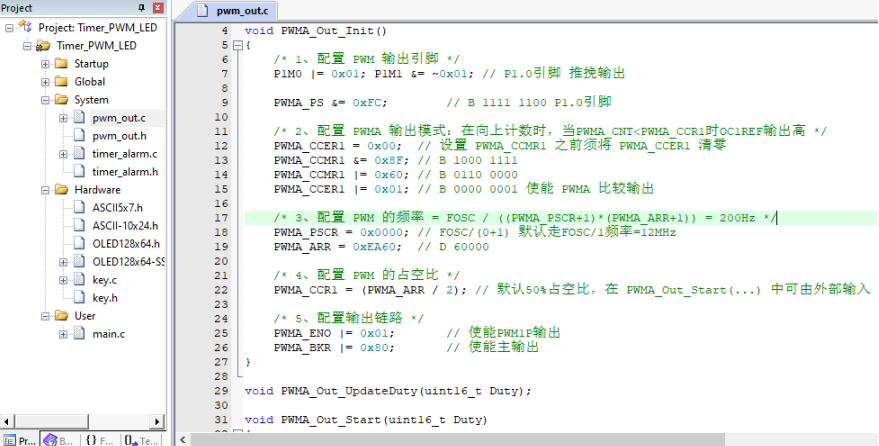Viewport: 879px width, 446px height.
Task: Click the document icon on pwm_out.c editor tab
Action: click(x=203, y=11)
